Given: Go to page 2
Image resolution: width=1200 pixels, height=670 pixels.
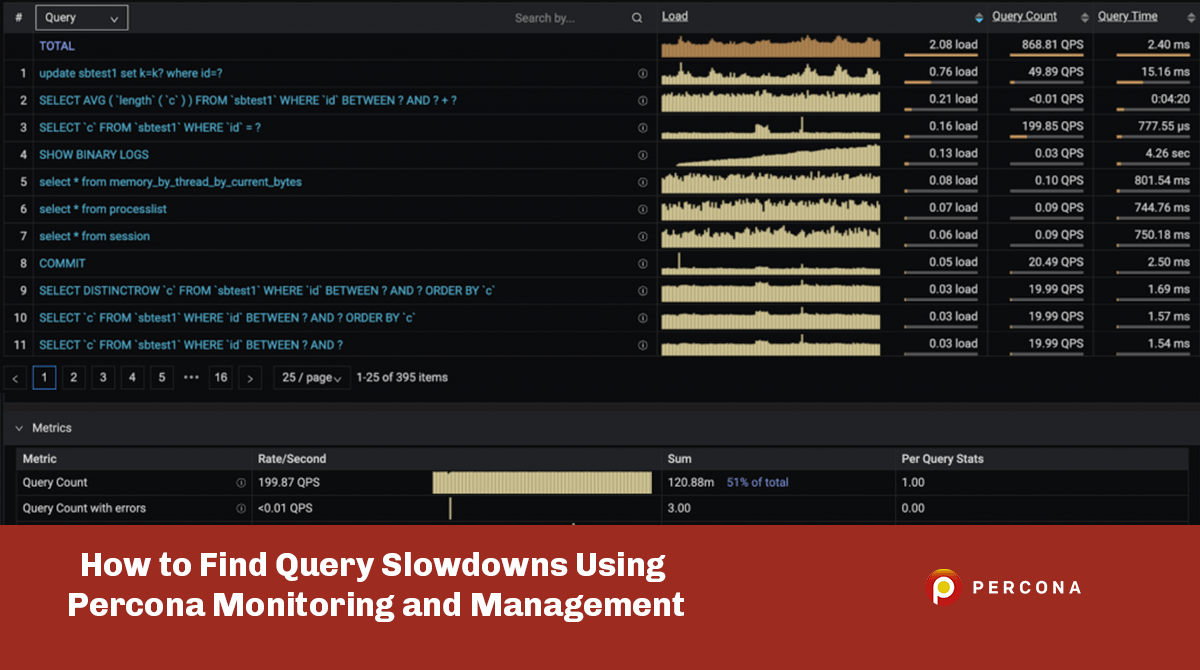Looking at the screenshot, I should click(x=73, y=378).
